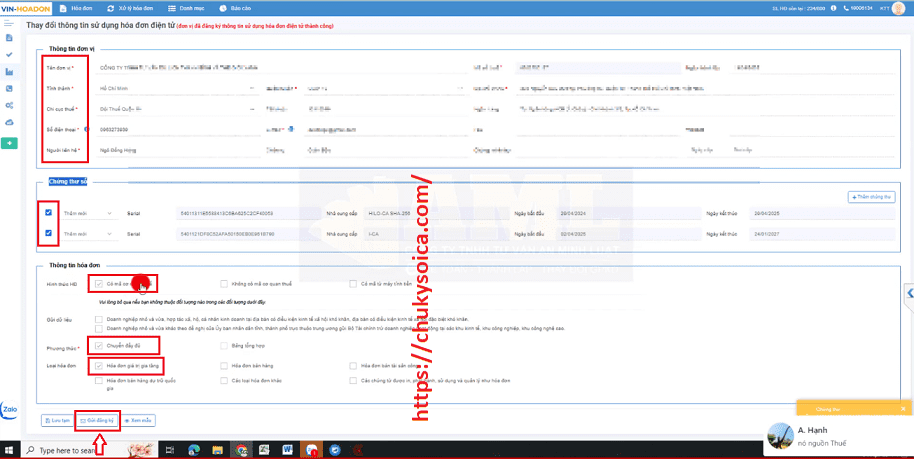The image size is (914, 459).
Task: Check Hóa đơn bán tài sản công
Action: point(353,366)
